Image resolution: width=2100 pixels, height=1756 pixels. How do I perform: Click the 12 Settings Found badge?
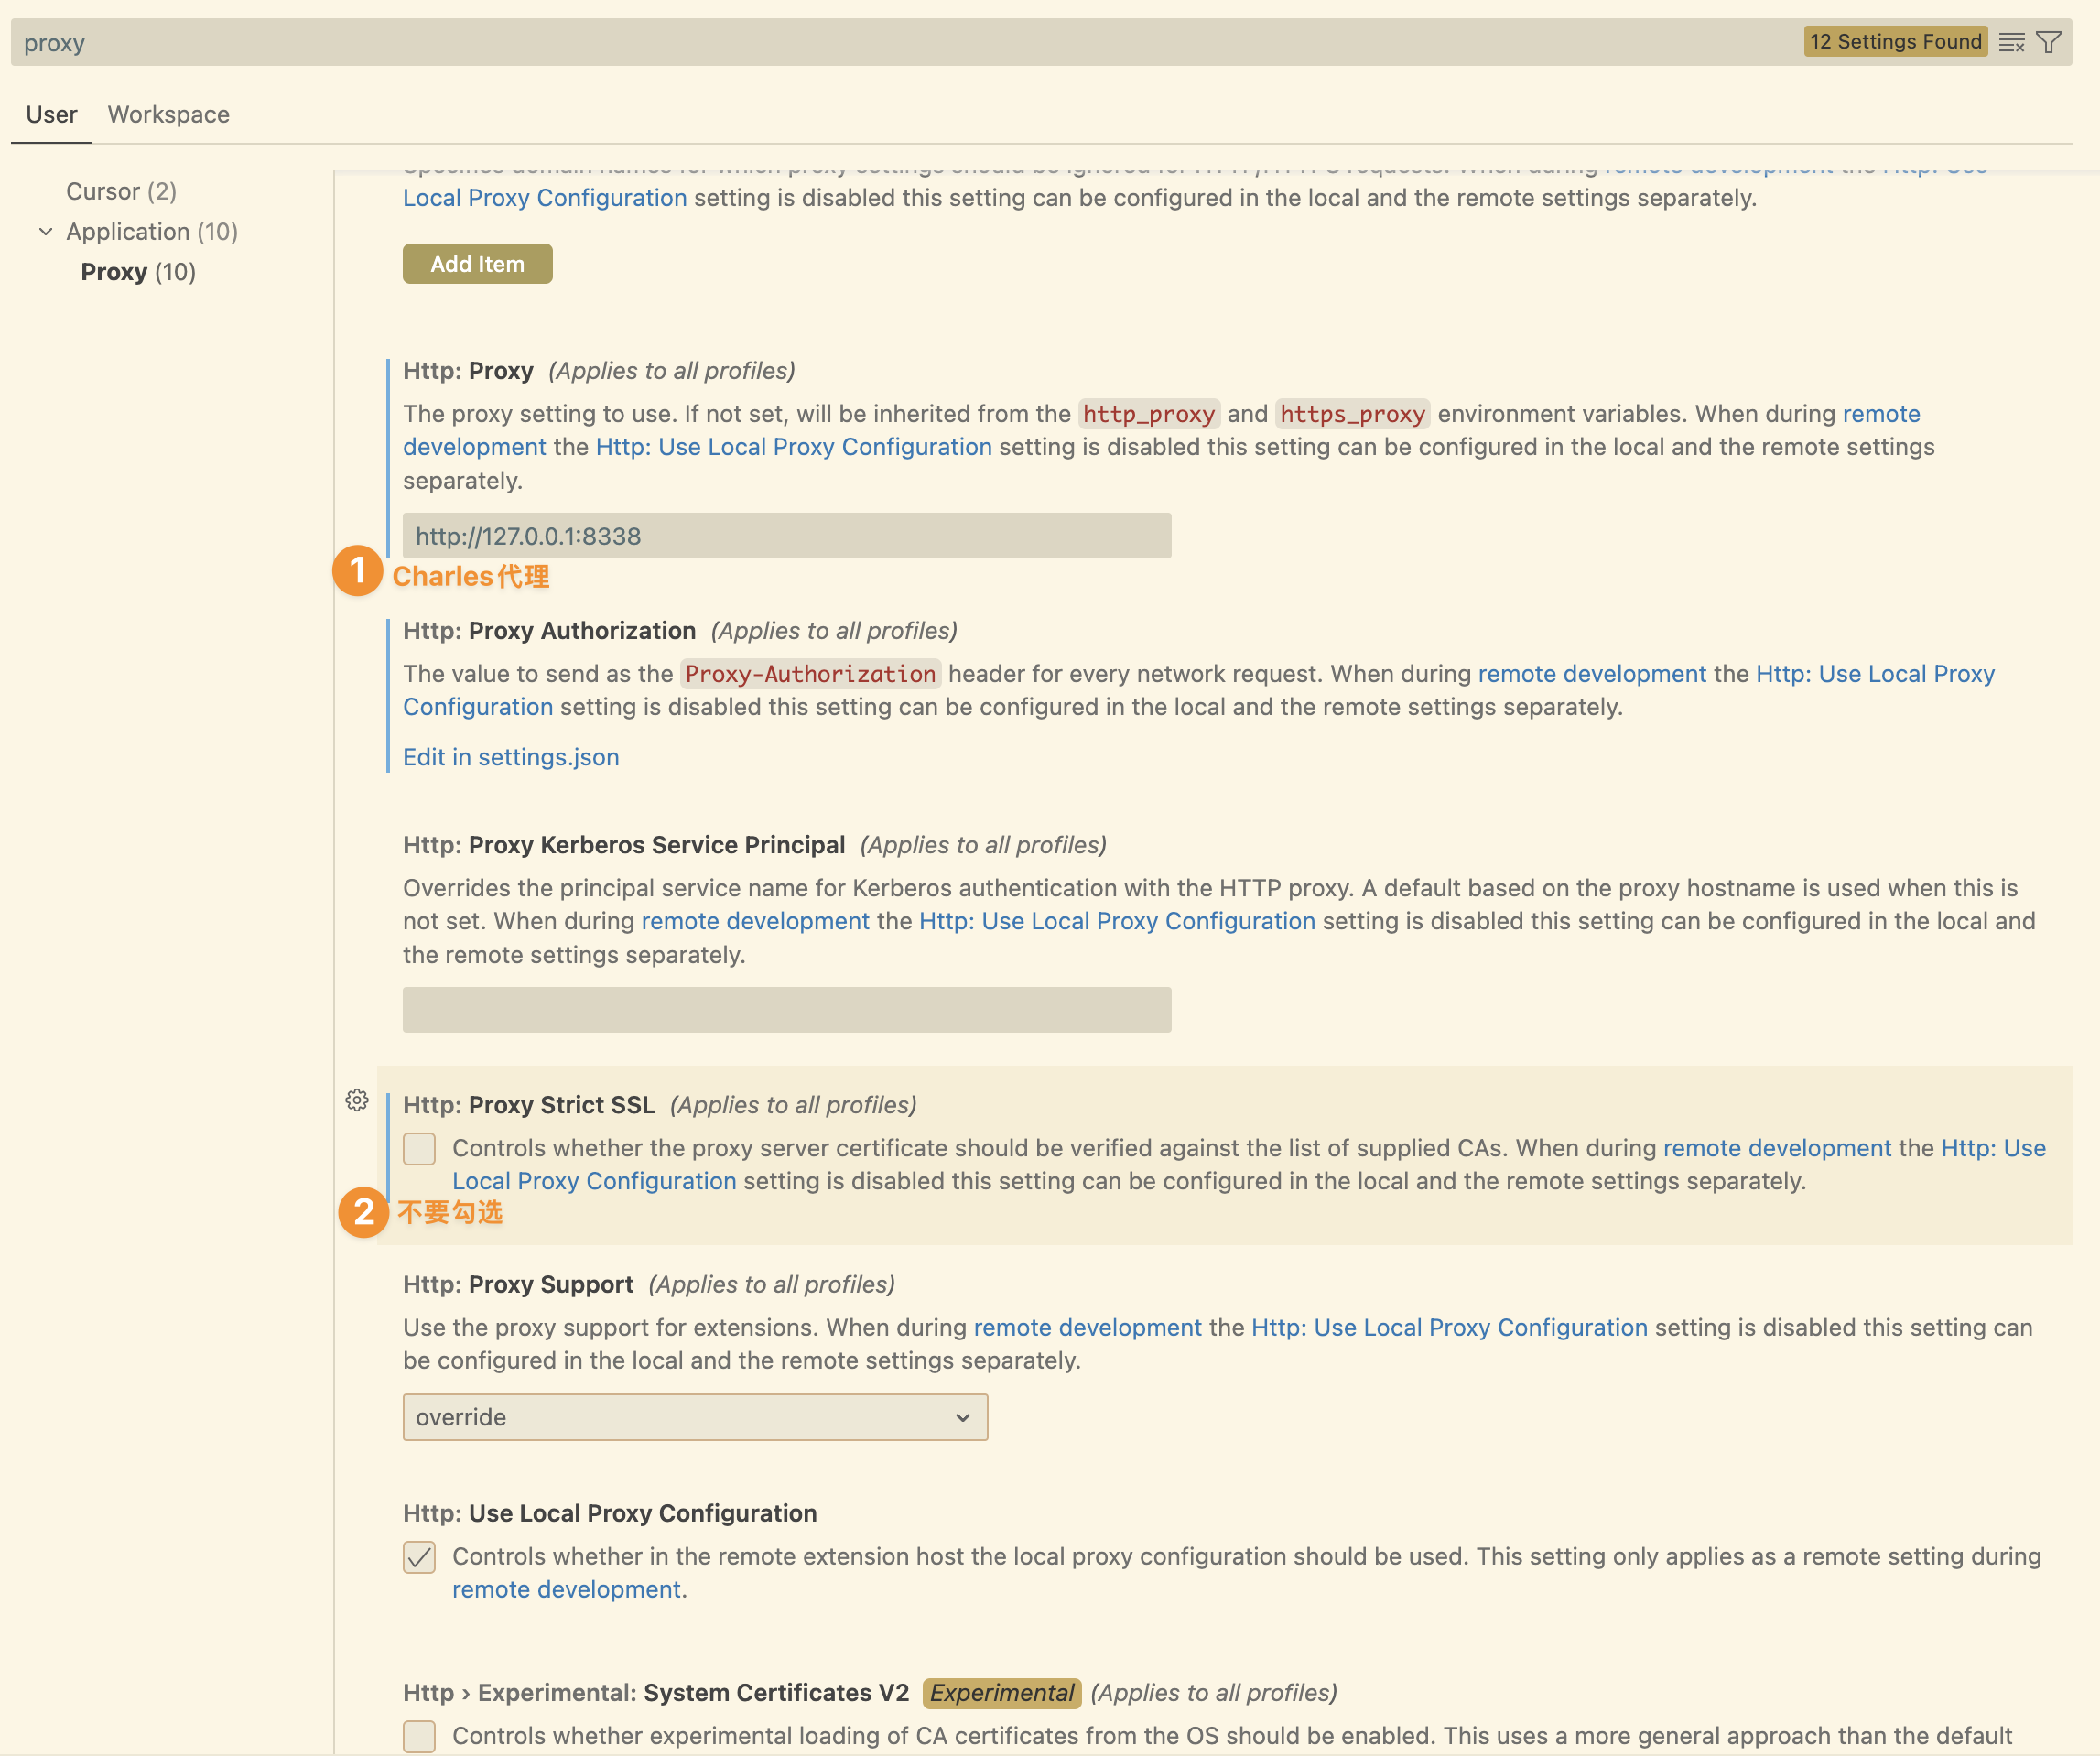pyautogui.click(x=1894, y=42)
